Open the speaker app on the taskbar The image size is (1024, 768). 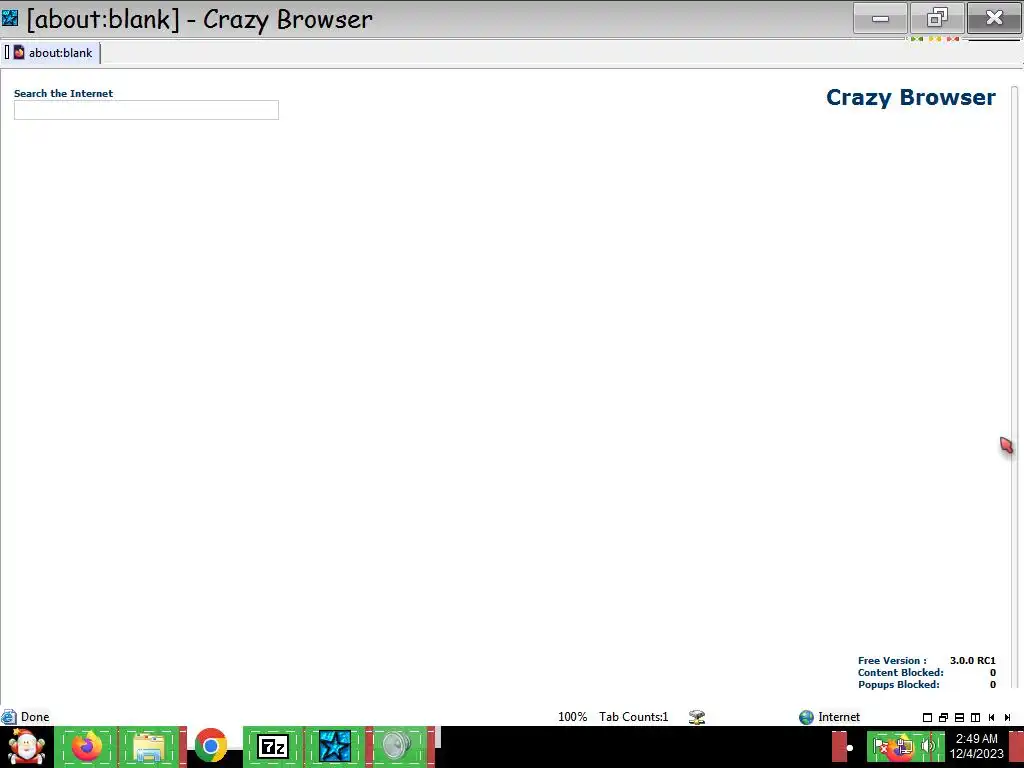tap(396, 746)
